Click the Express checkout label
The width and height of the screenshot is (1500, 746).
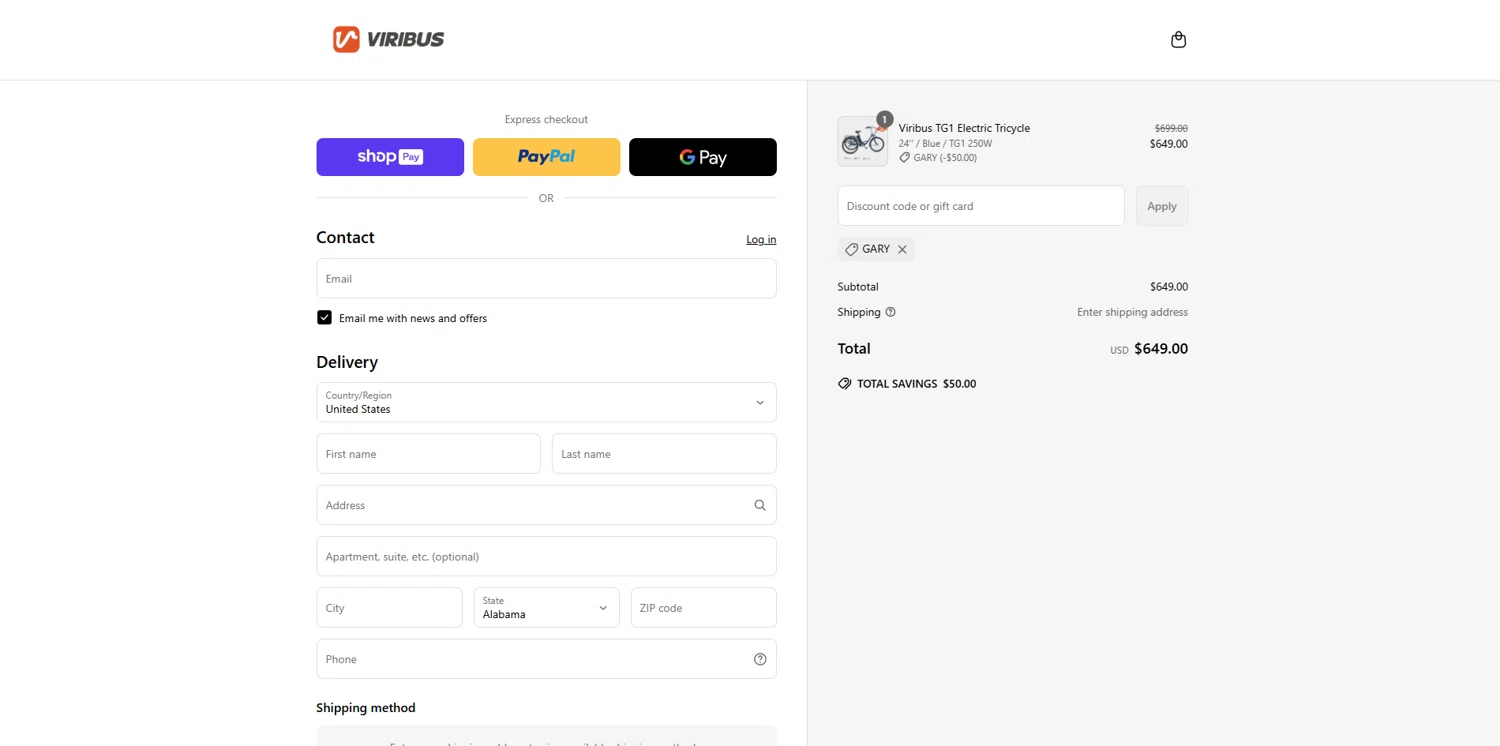[x=546, y=119]
